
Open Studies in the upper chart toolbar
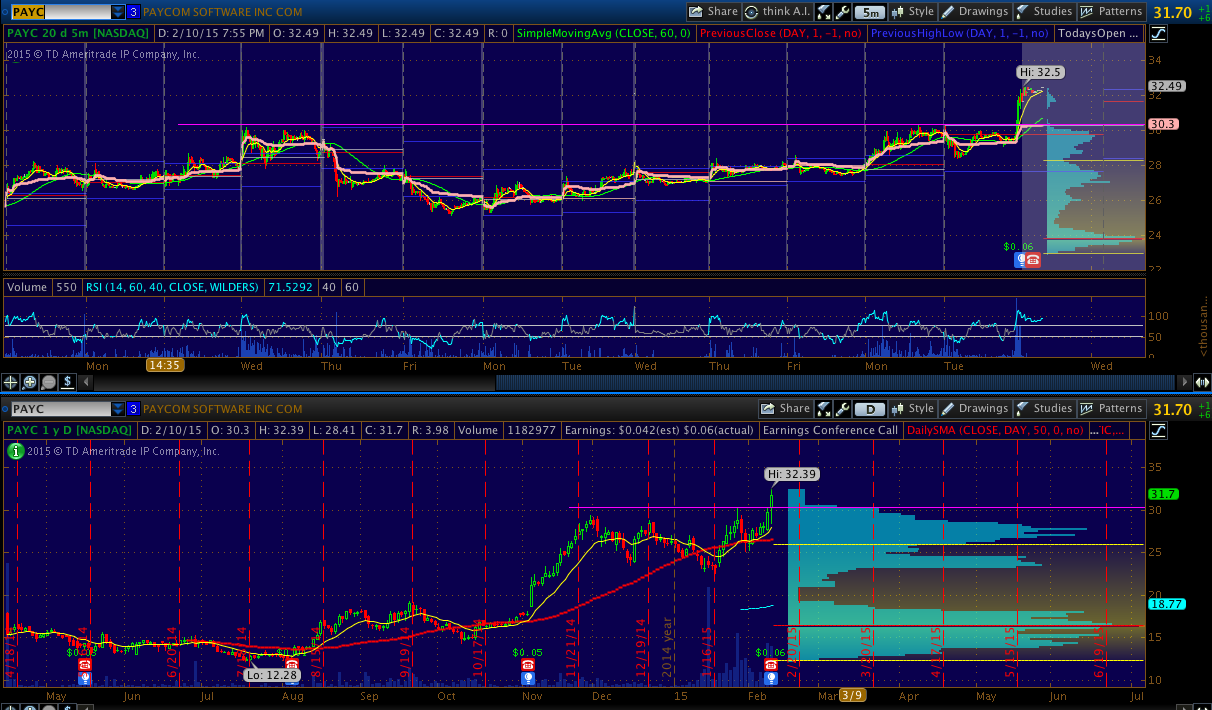click(1043, 12)
